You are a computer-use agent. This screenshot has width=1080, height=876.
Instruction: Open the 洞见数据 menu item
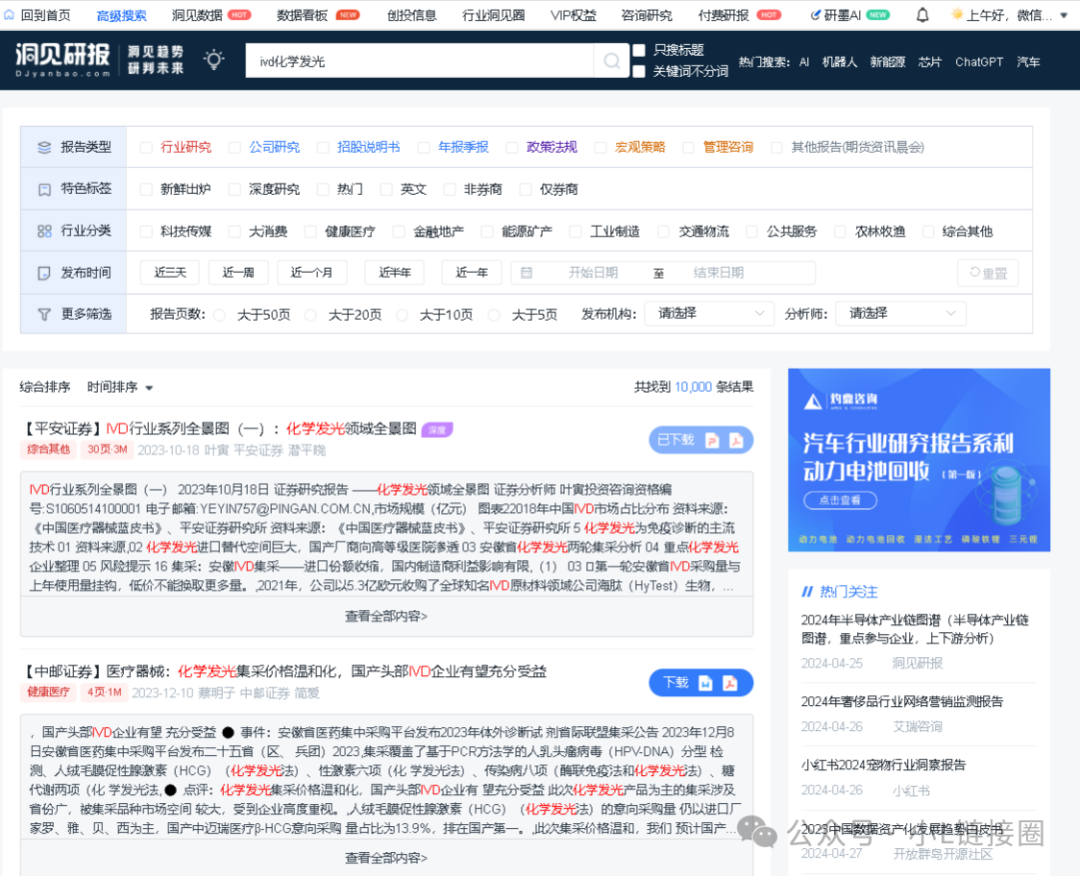(197, 15)
